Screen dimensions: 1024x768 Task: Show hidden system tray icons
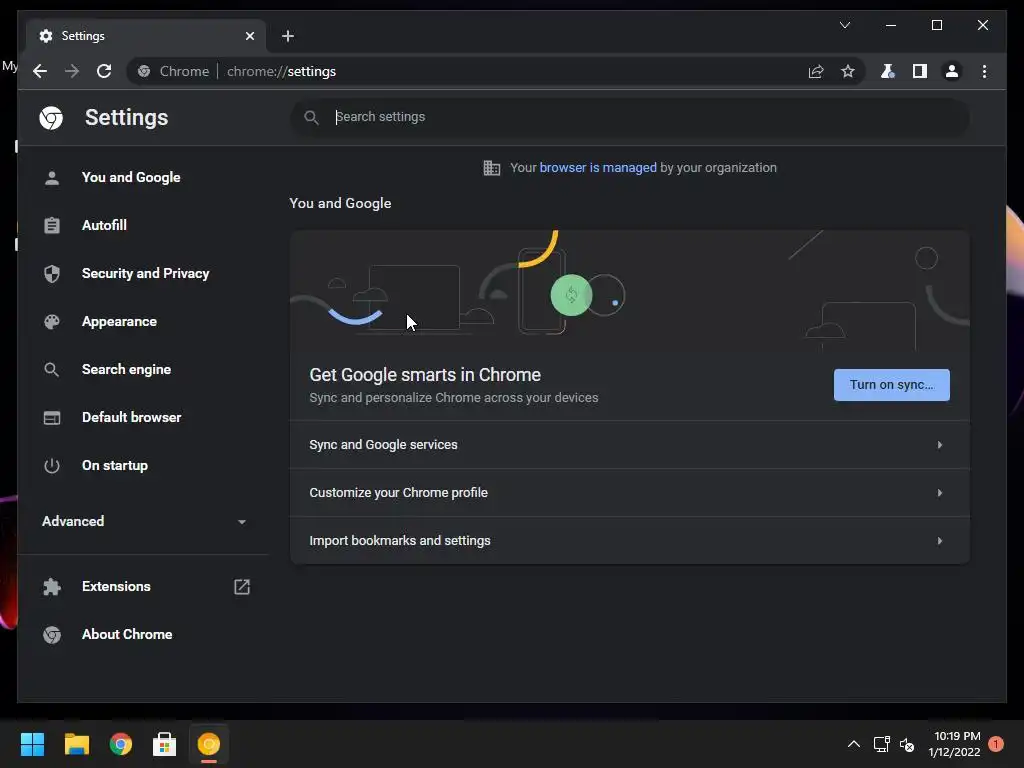point(854,744)
